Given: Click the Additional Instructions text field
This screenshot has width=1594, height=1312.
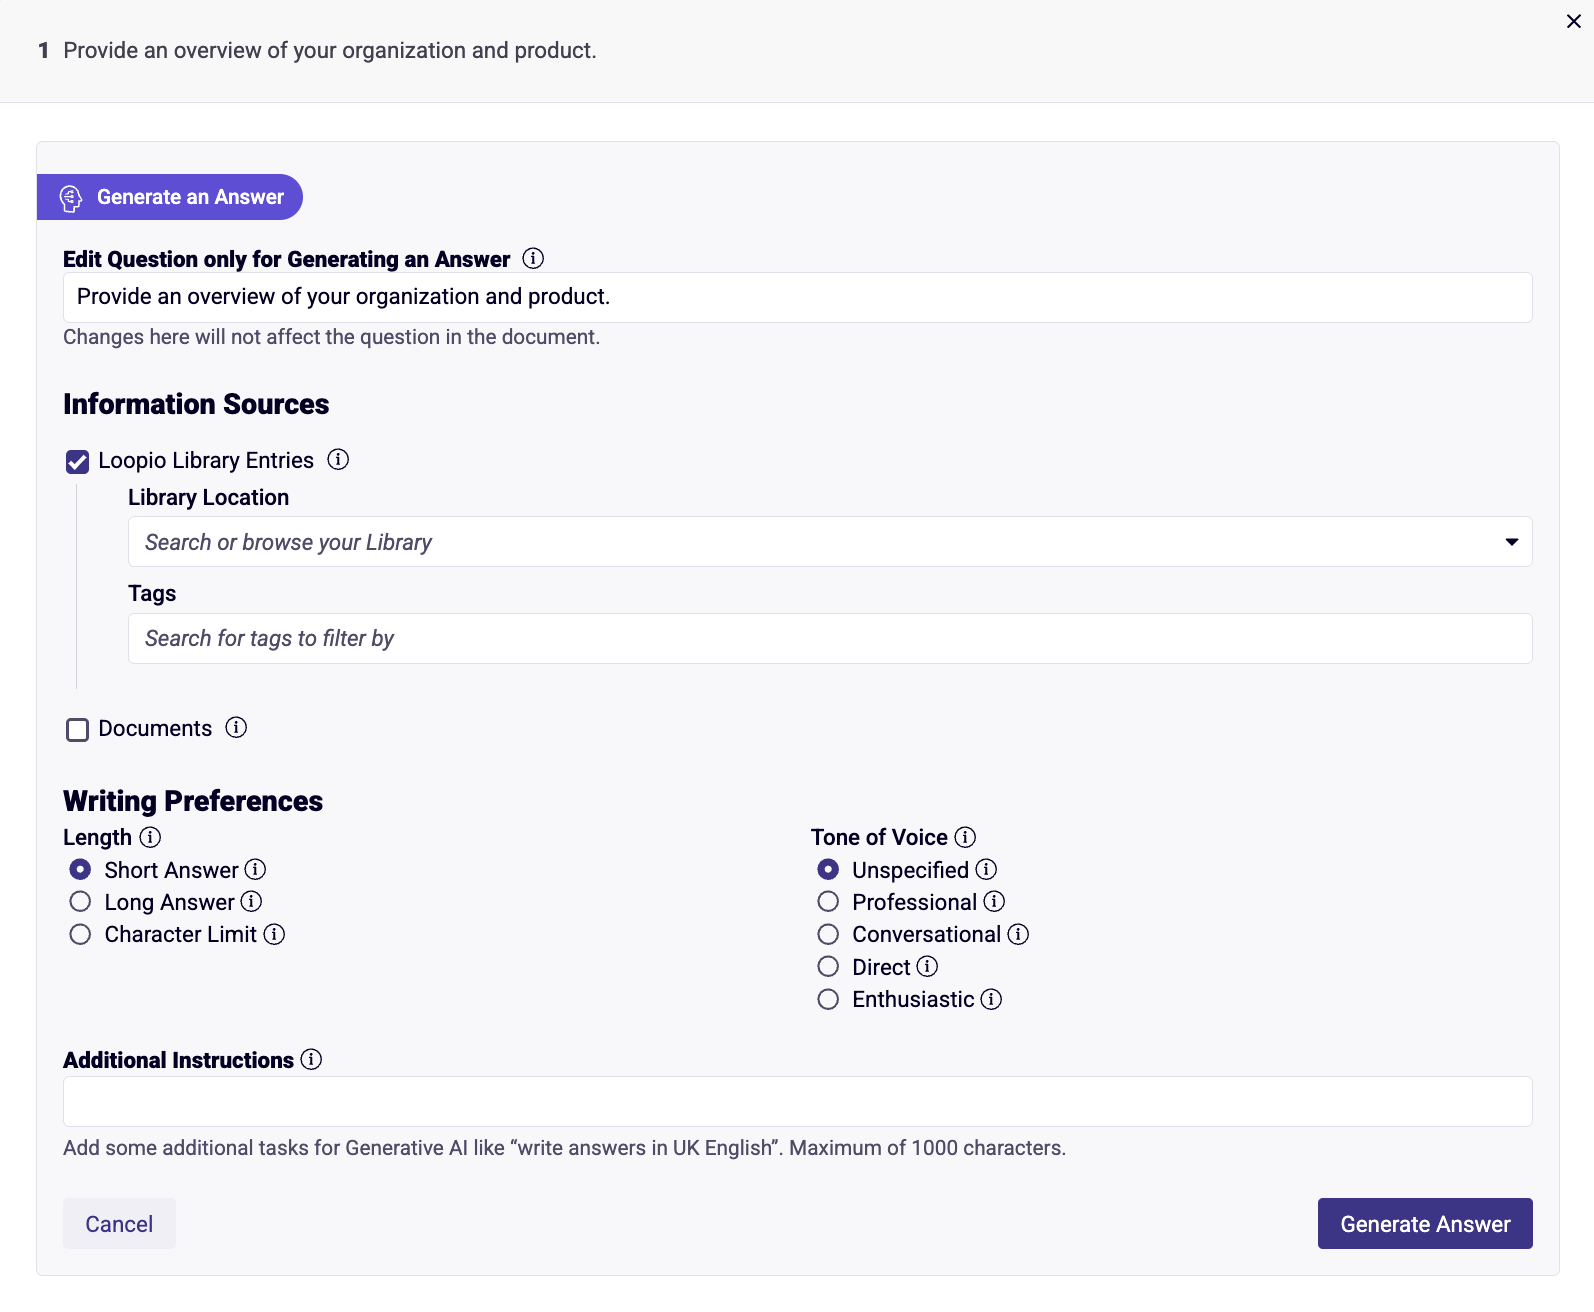Looking at the screenshot, I should tap(797, 1102).
